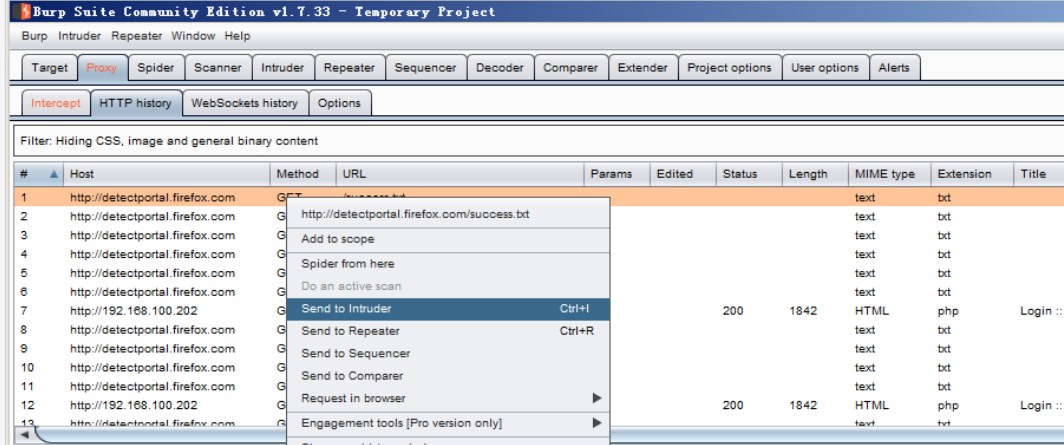Choose Send to Intruder

click(448, 309)
